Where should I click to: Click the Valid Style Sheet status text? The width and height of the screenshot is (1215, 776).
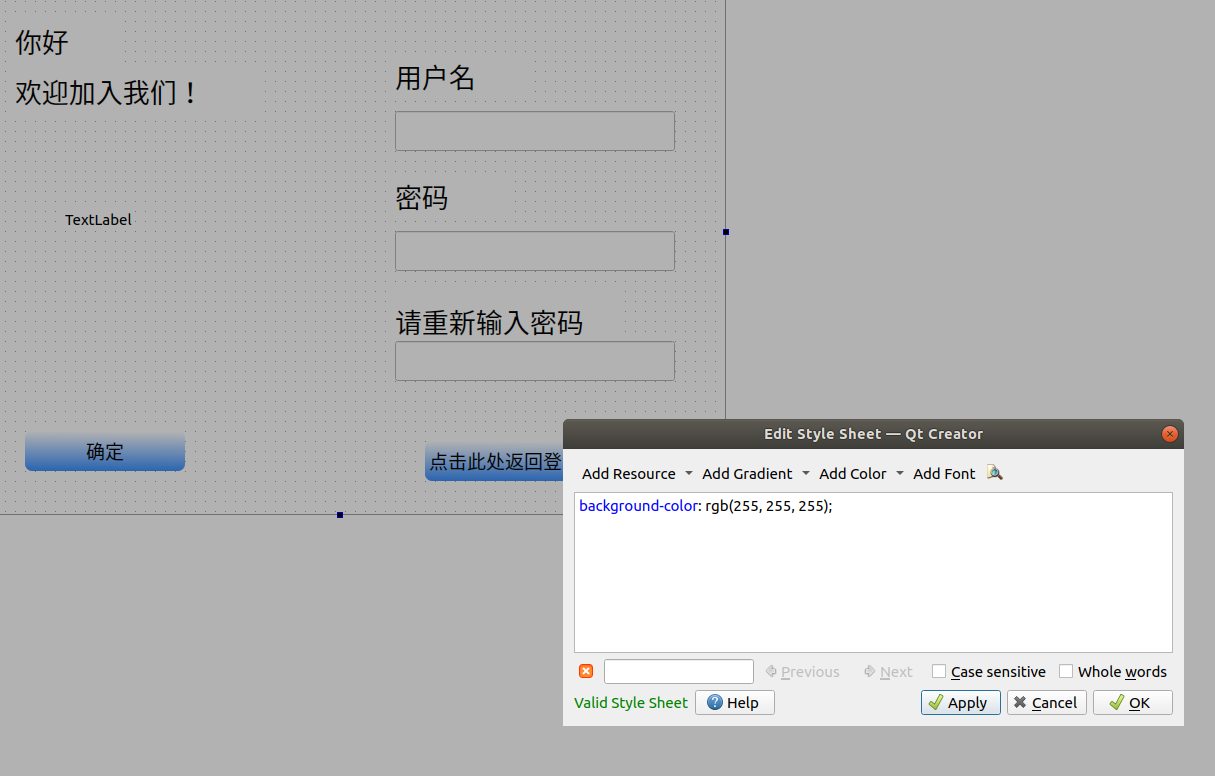(631, 703)
